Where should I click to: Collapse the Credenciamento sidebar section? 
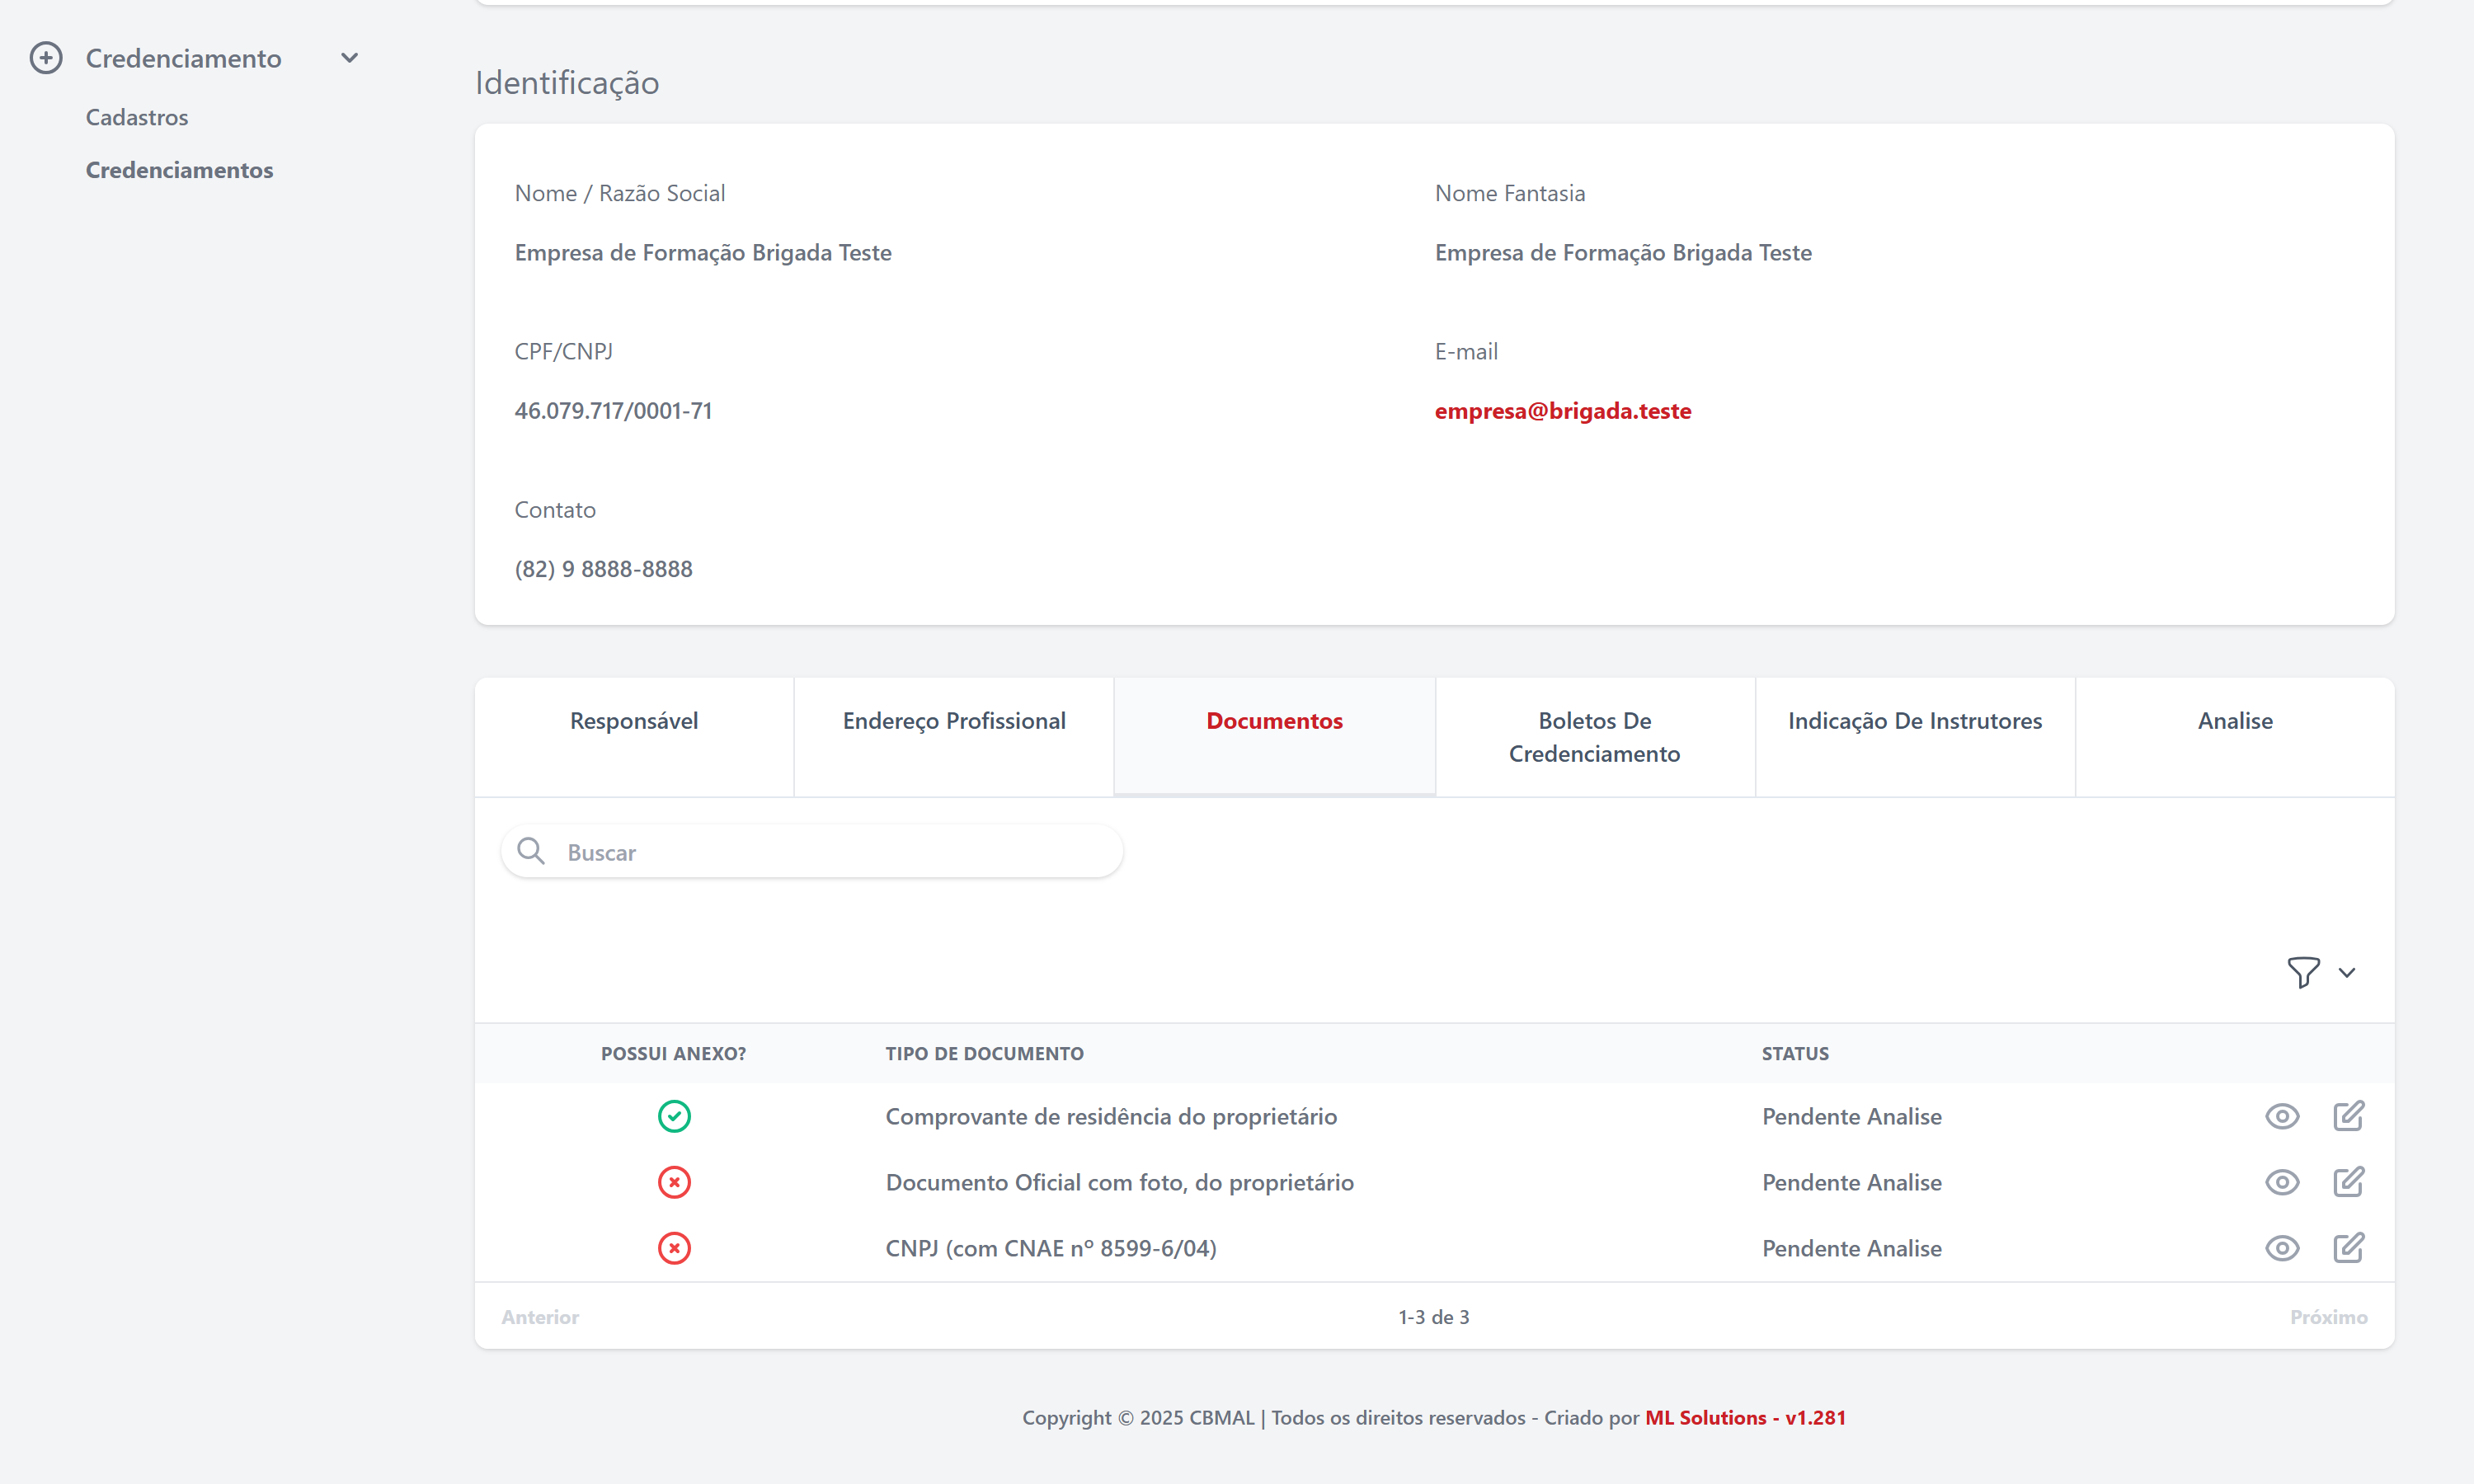tap(349, 57)
